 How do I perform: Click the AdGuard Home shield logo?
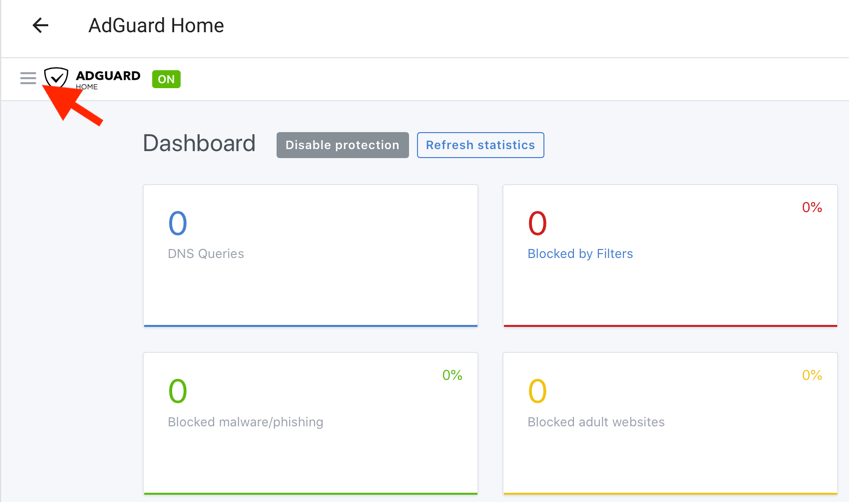(x=56, y=77)
